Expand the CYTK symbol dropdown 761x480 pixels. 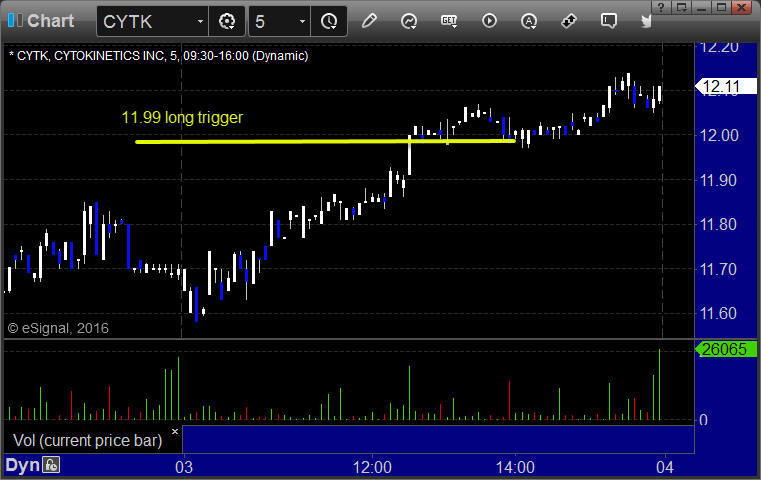(200, 21)
